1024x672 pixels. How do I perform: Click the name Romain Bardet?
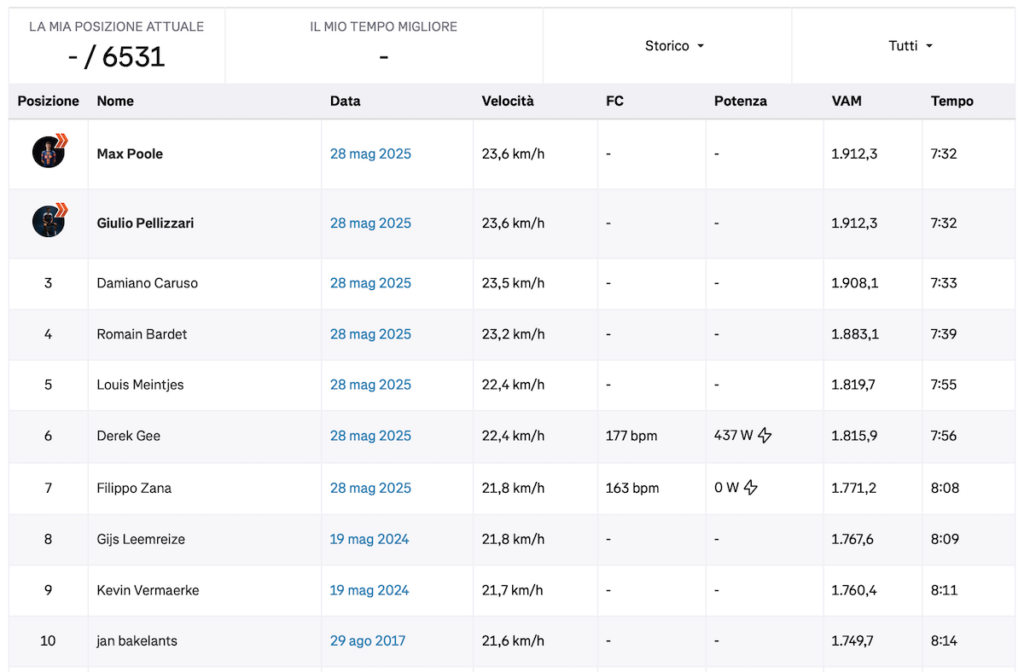pos(142,334)
